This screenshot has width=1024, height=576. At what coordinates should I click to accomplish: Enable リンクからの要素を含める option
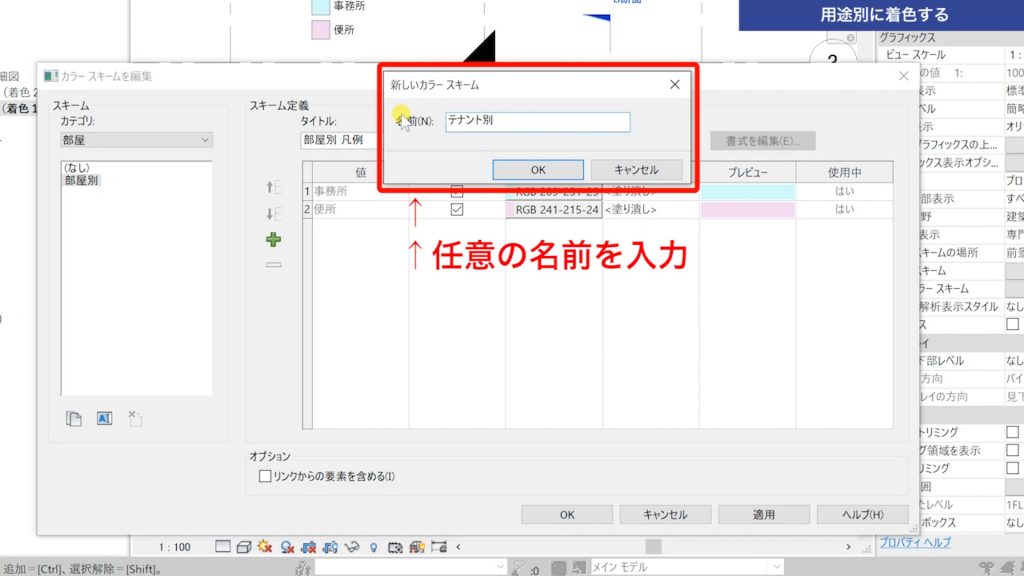coord(264,476)
